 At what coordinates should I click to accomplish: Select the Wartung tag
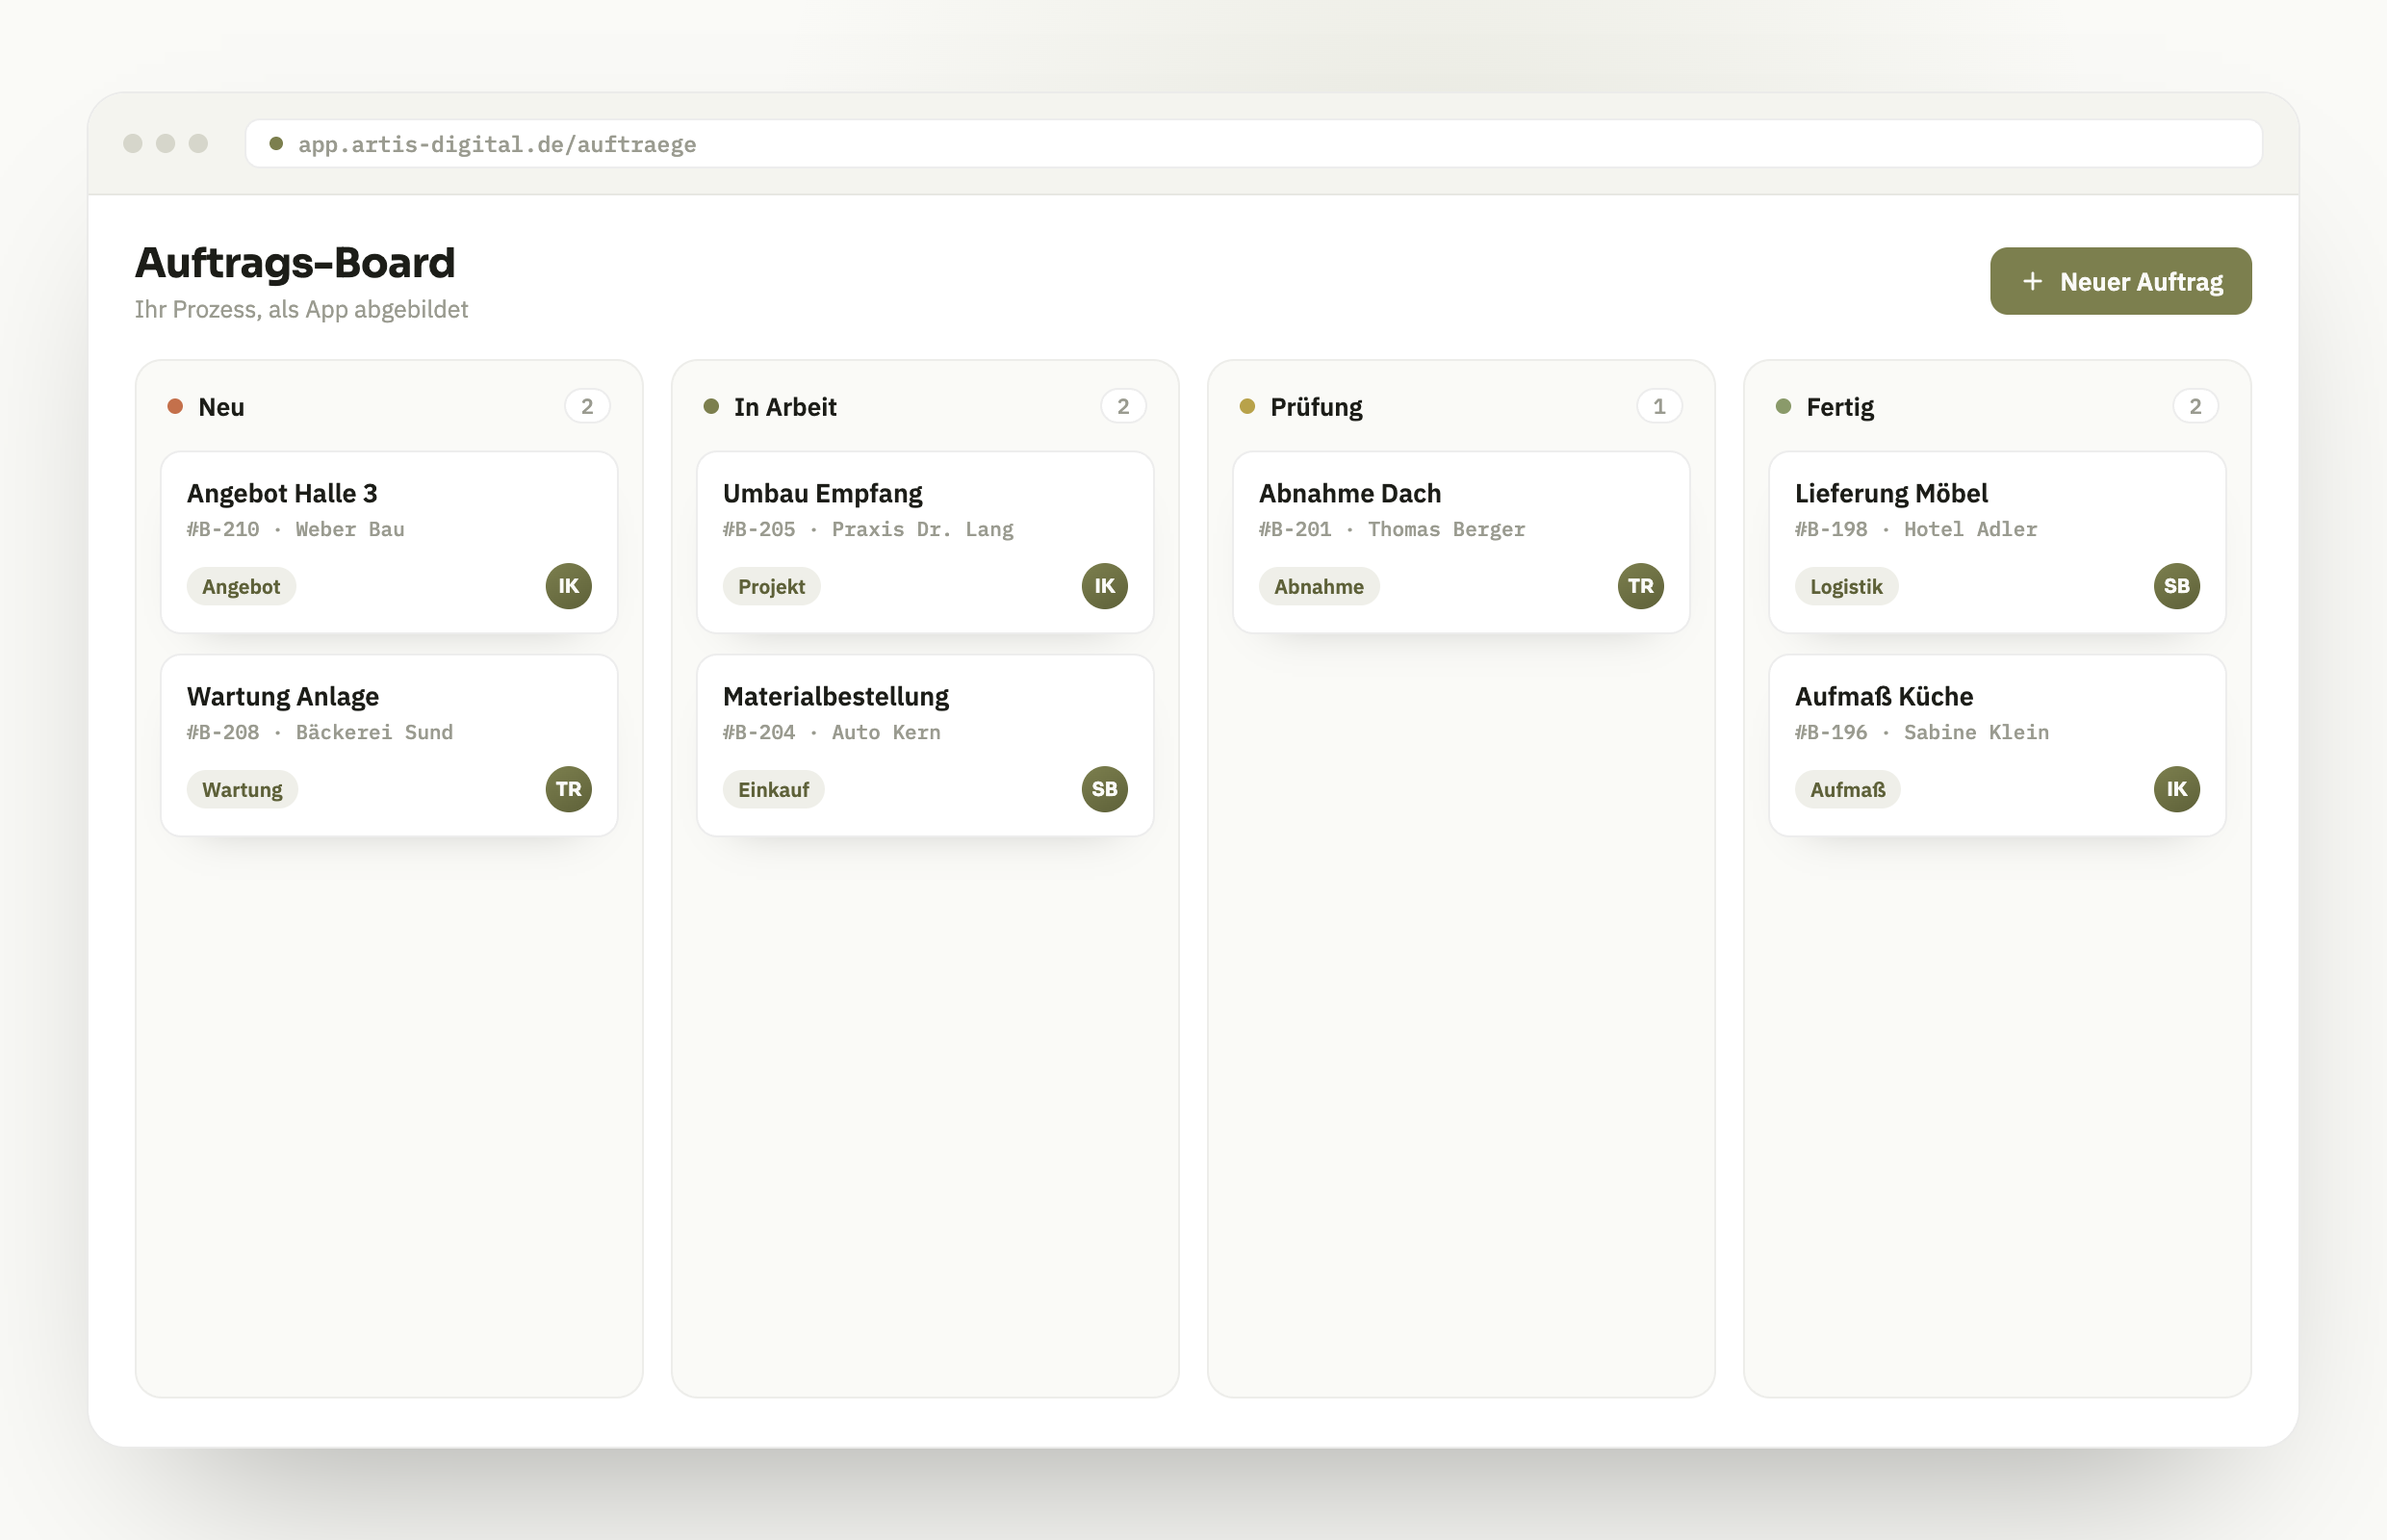[242, 790]
